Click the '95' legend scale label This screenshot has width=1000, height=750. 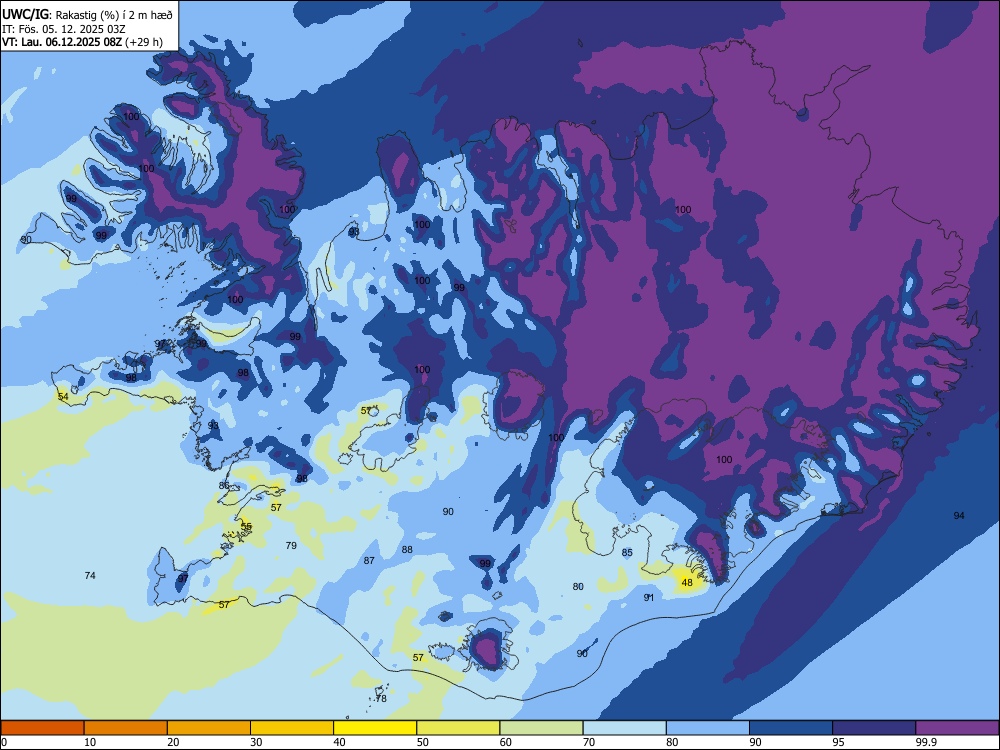838,742
